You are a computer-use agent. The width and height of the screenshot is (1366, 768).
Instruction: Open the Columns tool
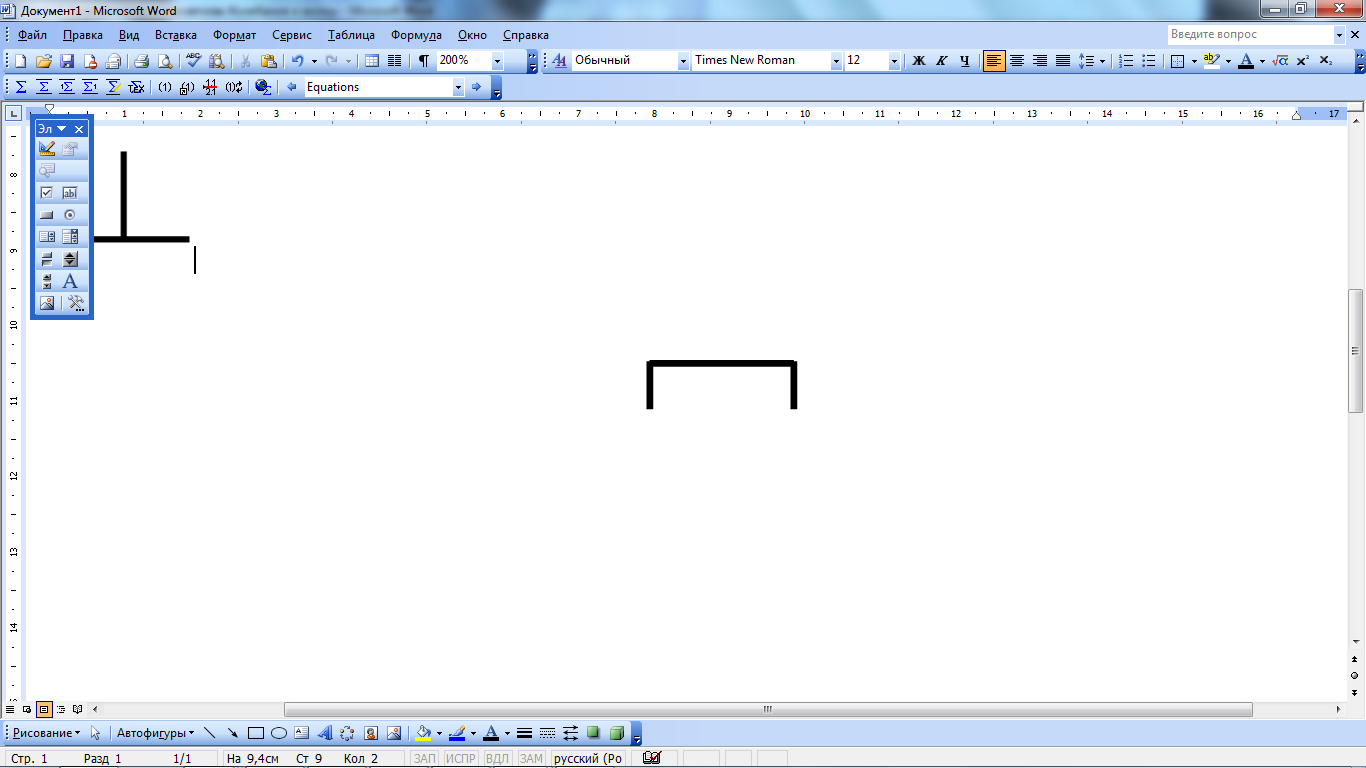[x=395, y=61]
